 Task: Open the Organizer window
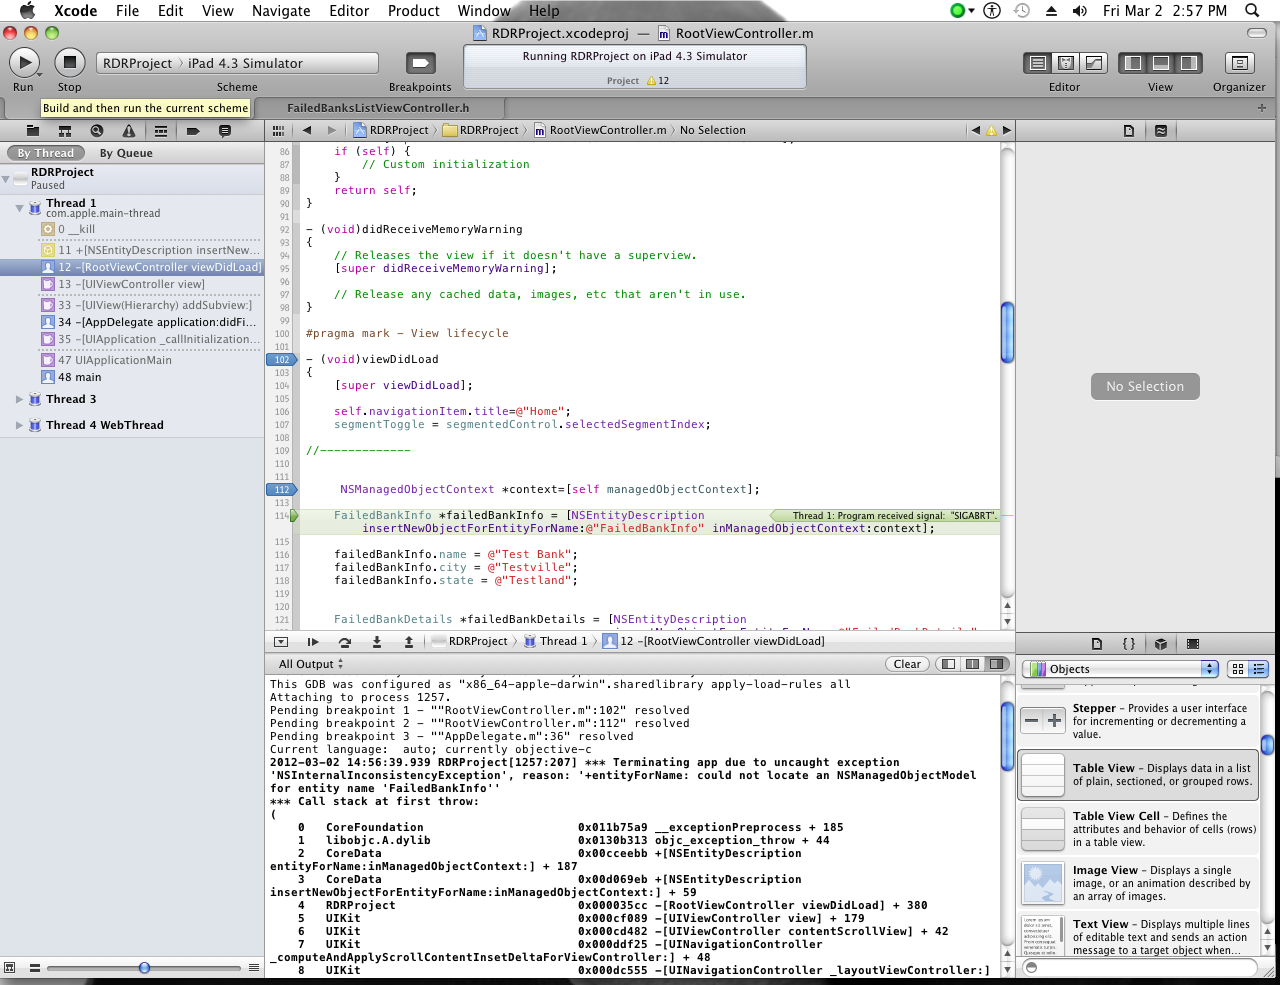coord(1240,63)
